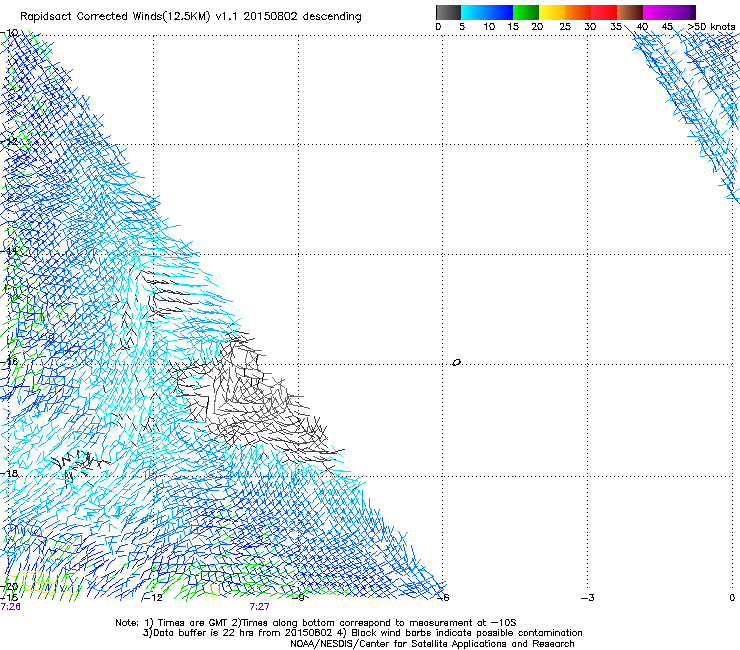Viewport: 740px width, 650px height.
Task: Click the gray 0-5 knots legend segment
Action: pos(448,12)
